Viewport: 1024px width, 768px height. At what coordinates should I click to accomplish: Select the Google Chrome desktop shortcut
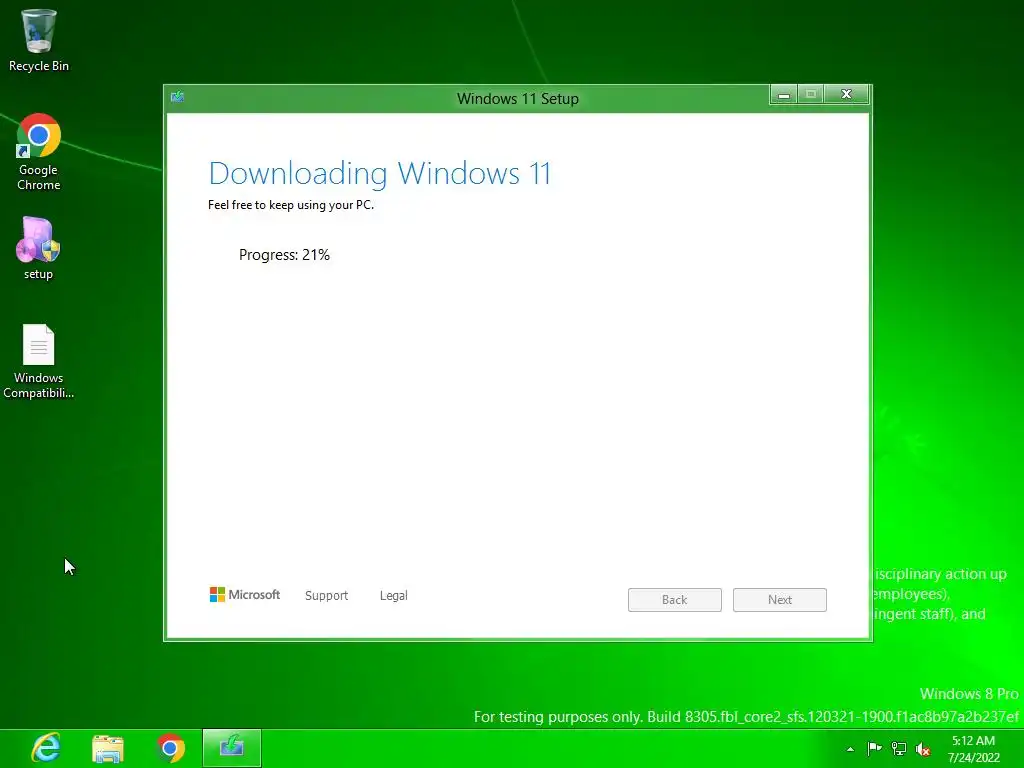(x=39, y=152)
